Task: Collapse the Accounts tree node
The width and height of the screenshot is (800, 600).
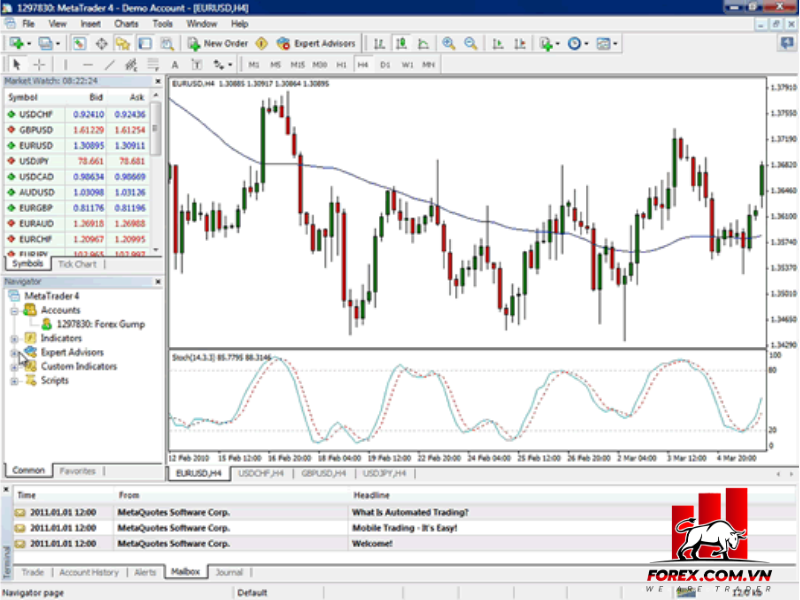Action: point(14,311)
